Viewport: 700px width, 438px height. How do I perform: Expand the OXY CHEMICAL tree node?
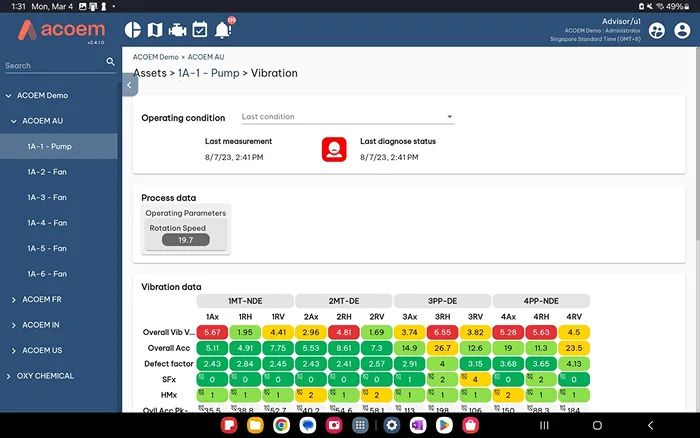click(x=8, y=376)
